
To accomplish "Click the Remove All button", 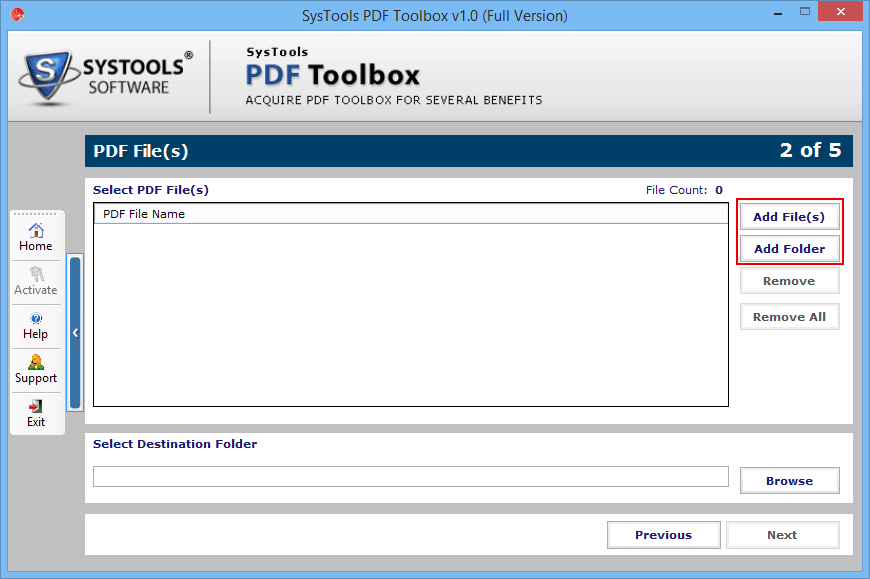I will [x=789, y=317].
